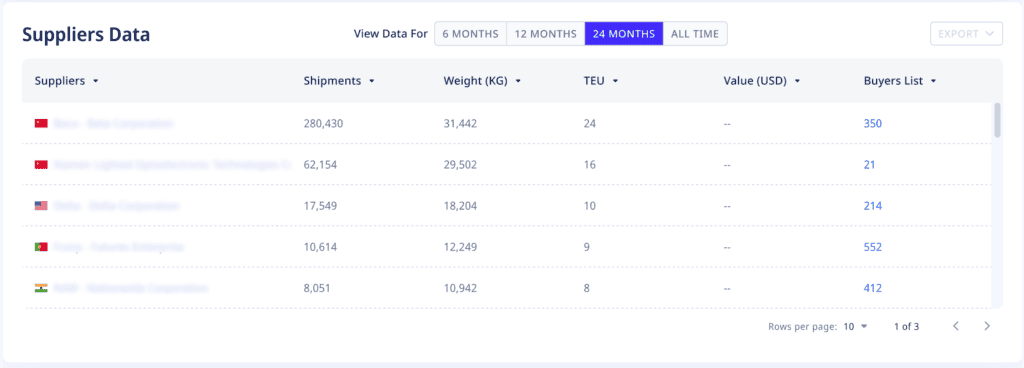Image resolution: width=1024 pixels, height=368 pixels.
Task: Sort by Suppliers column arrow
Action: [x=95, y=82]
